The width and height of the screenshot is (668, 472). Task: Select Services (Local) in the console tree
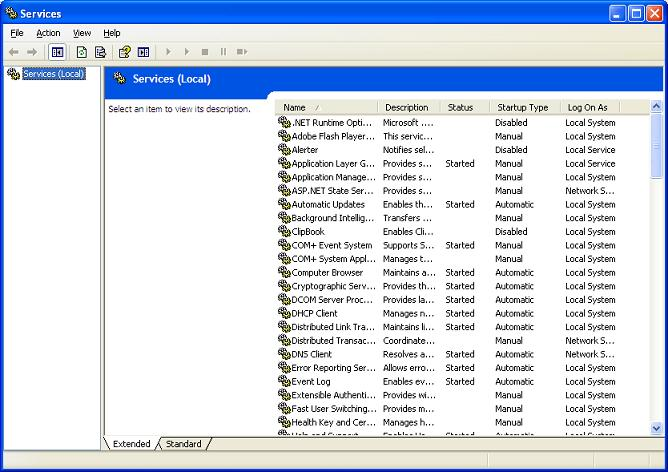[x=54, y=74]
